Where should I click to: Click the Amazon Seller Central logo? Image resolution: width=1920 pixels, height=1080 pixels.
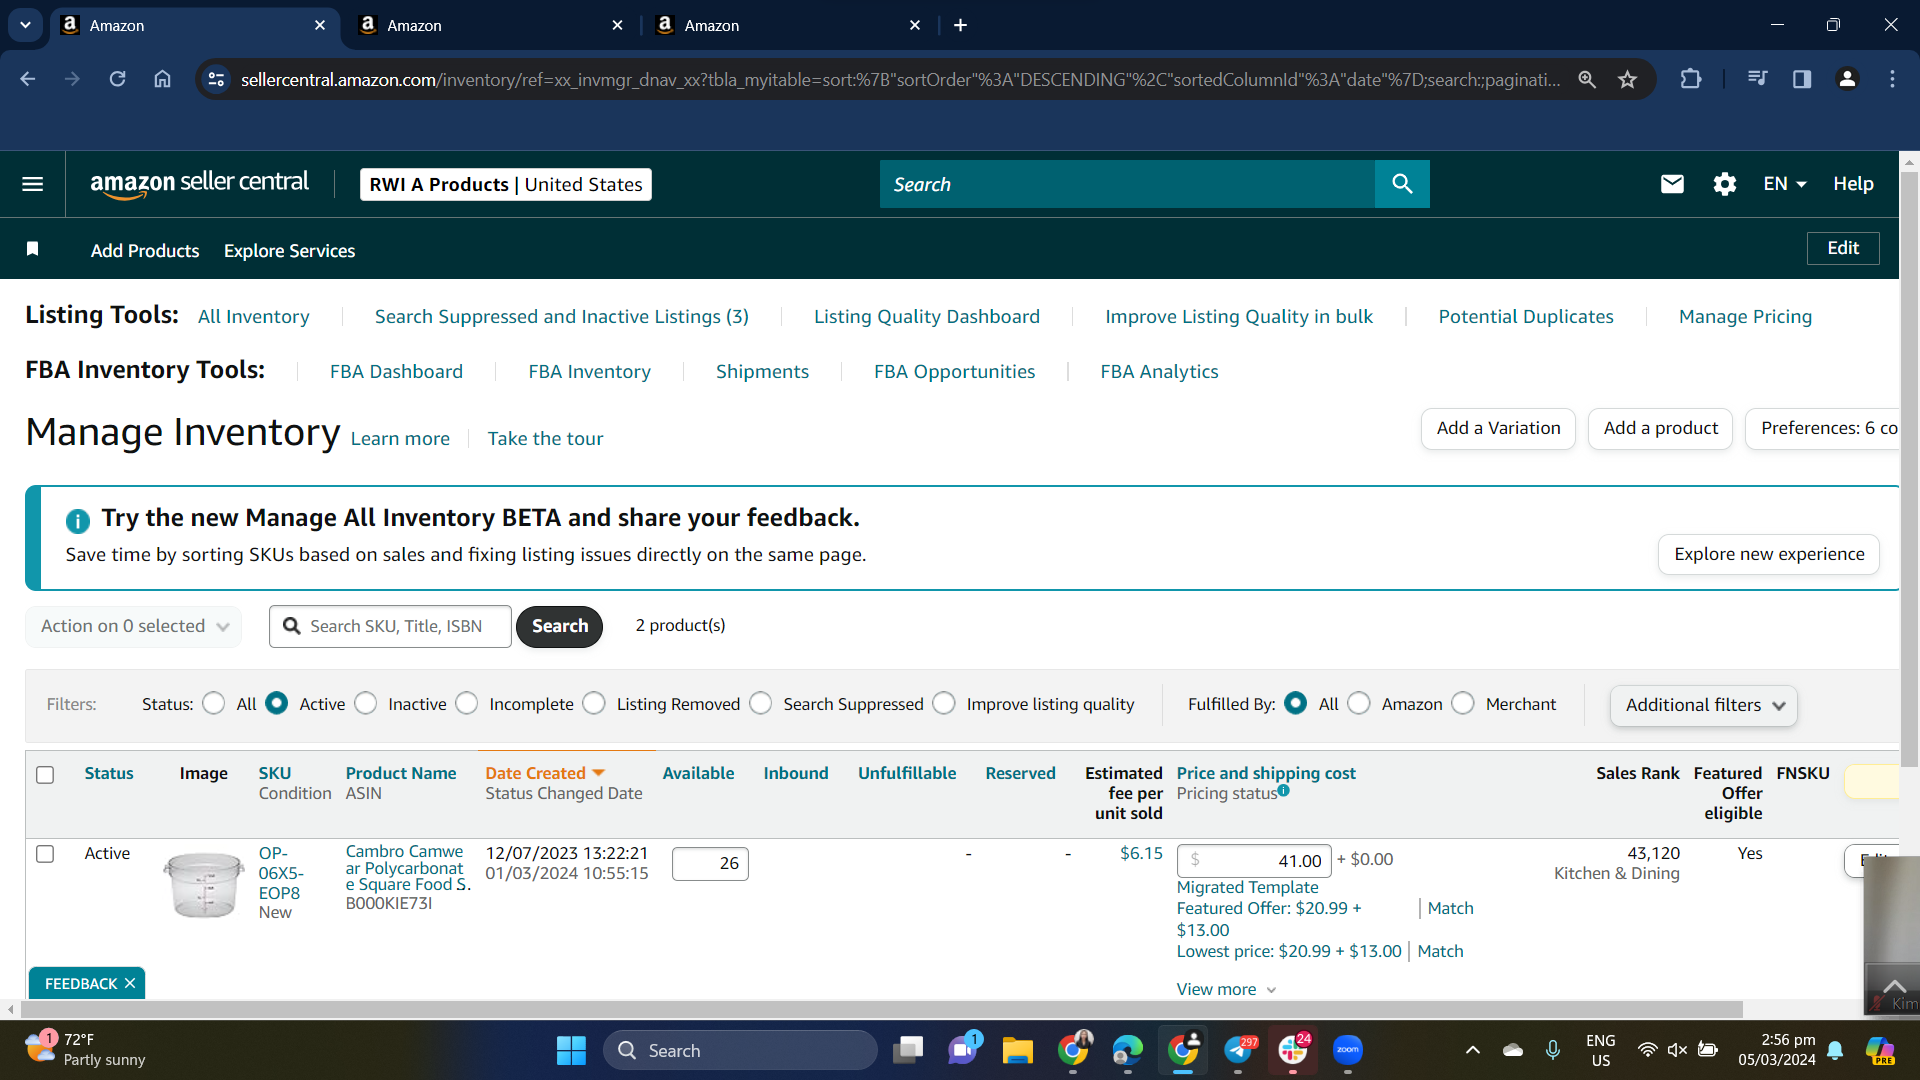click(199, 184)
